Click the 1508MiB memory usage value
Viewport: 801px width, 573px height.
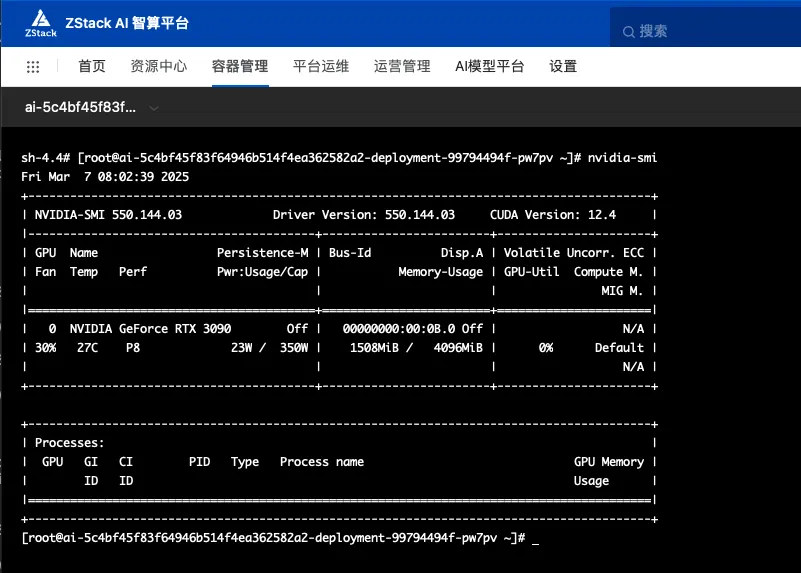click(374, 348)
